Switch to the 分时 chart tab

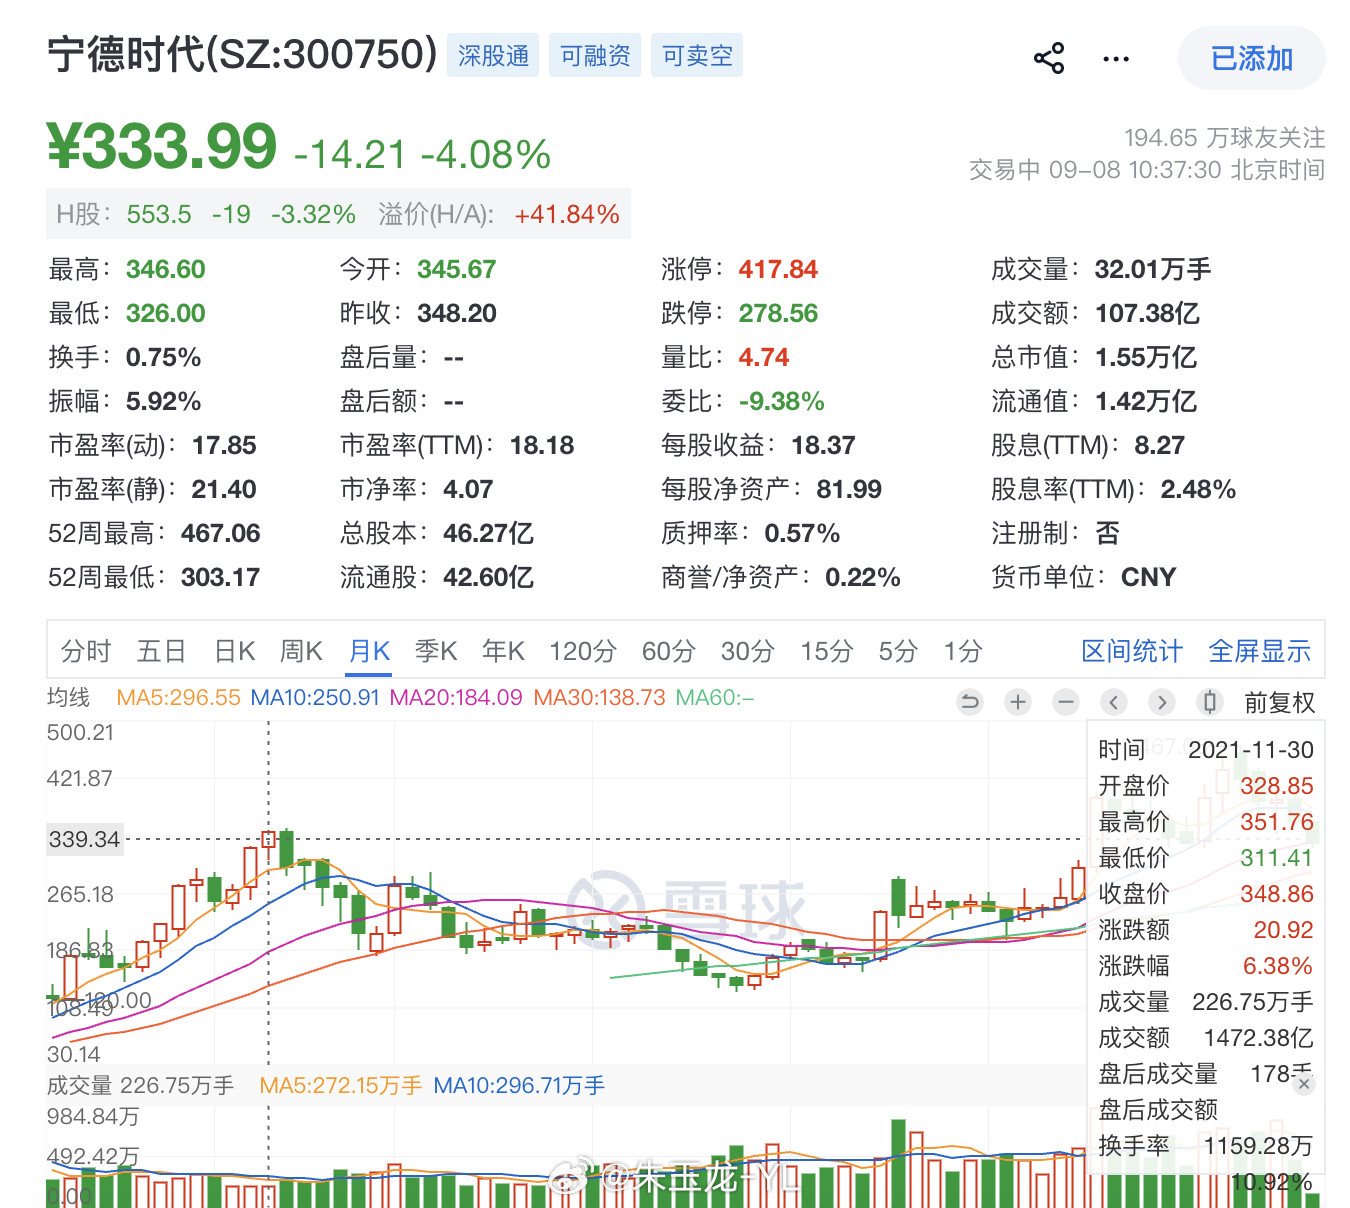point(86,651)
